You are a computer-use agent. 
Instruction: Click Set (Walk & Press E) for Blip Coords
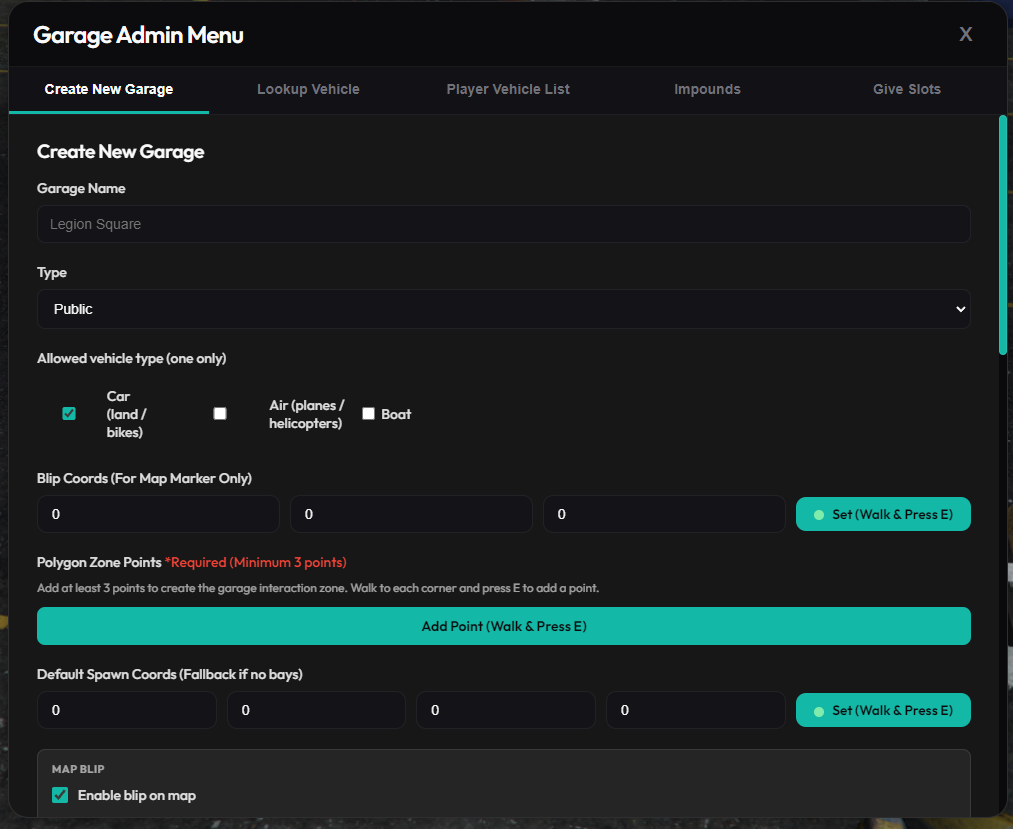click(883, 514)
